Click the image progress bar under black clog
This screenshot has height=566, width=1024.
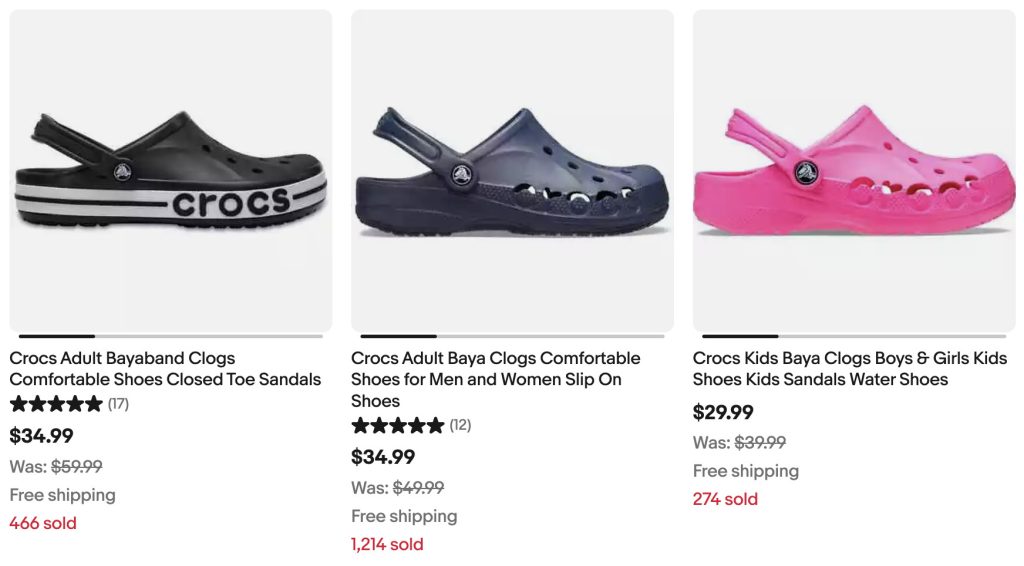tap(171, 336)
